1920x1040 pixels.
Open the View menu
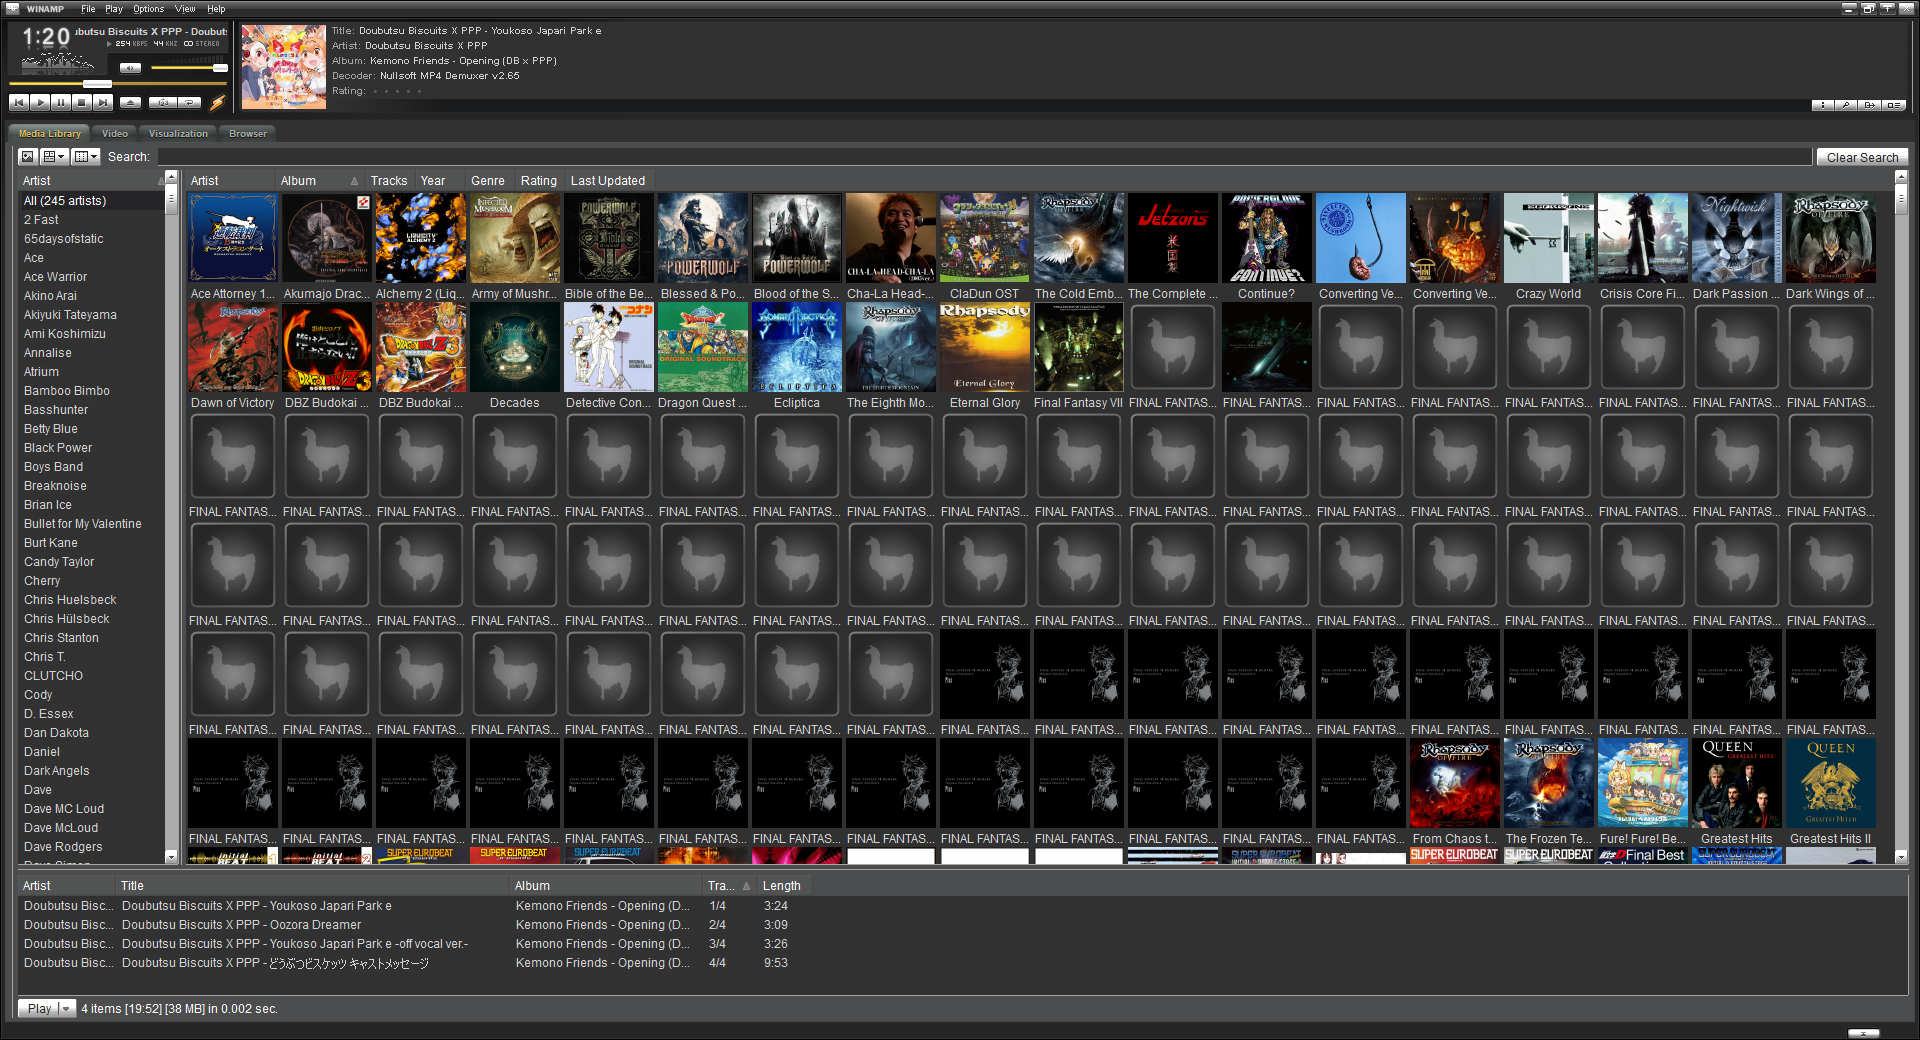185,9
